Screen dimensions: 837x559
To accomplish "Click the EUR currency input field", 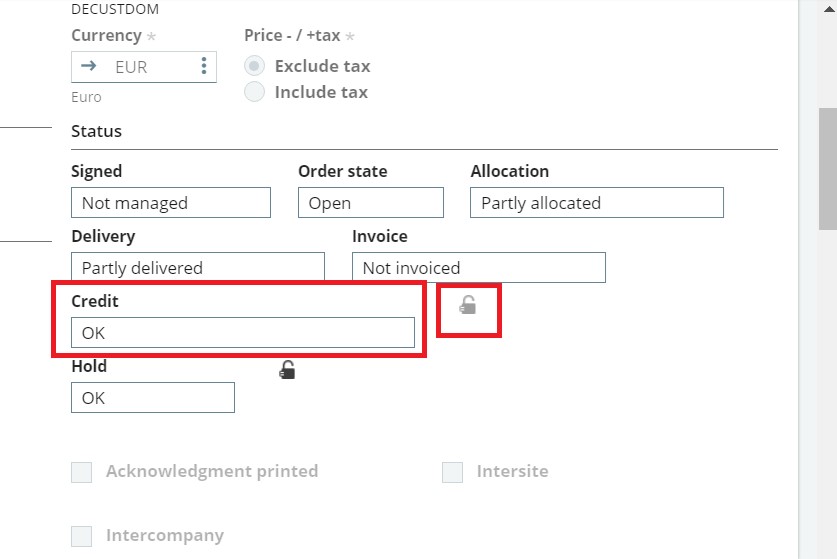I will point(144,67).
